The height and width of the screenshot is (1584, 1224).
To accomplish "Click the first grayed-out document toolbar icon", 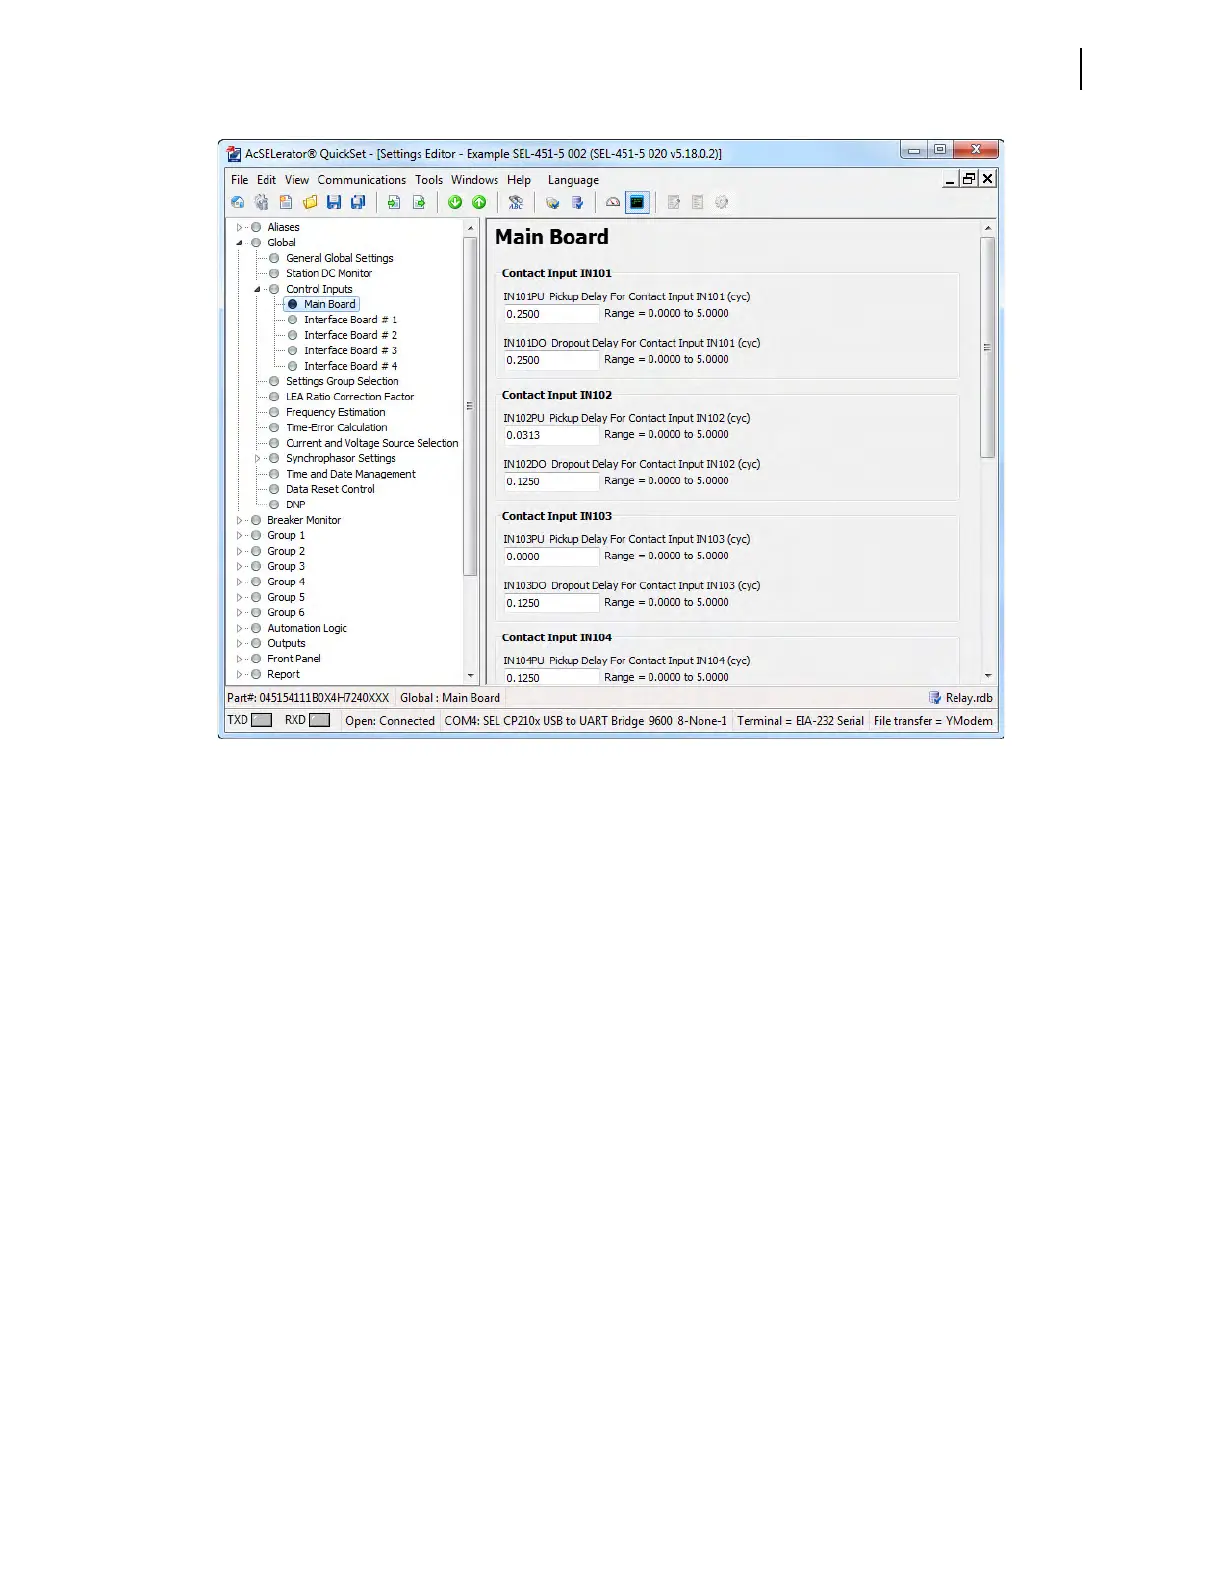I will click(674, 202).
